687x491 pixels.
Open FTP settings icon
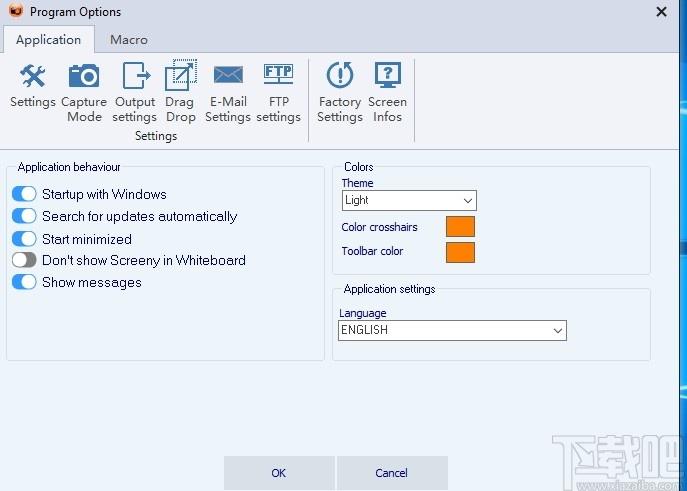(278, 75)
